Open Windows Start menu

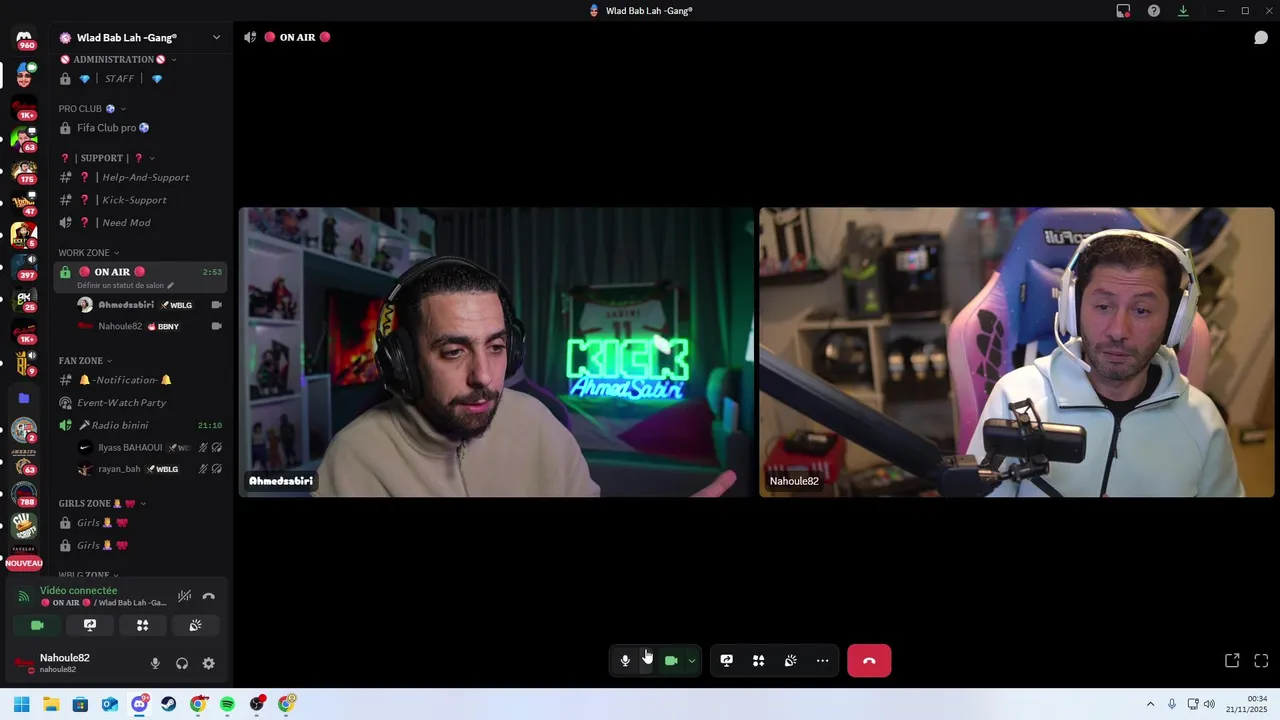(22, 704)
